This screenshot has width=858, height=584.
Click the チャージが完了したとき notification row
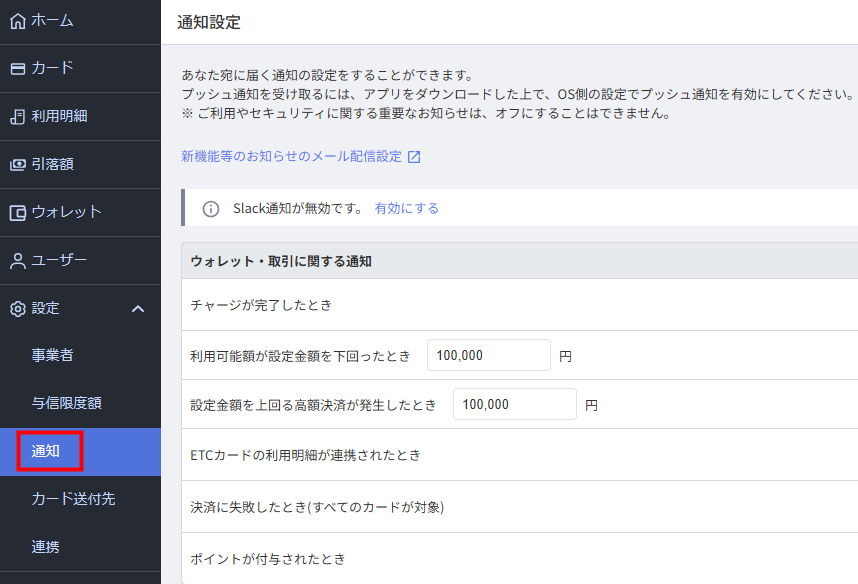tap(261, 305)
